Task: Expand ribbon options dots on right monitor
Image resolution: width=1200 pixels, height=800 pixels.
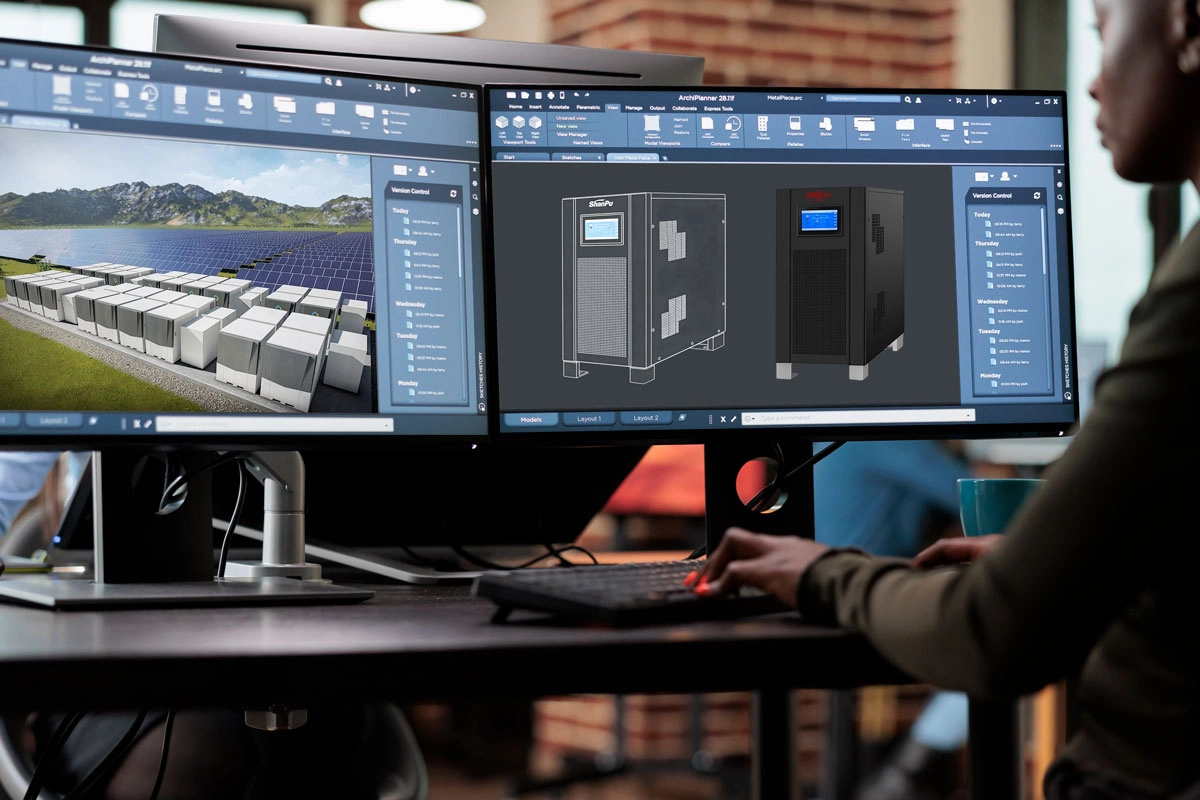Action: click(1056, 146)
